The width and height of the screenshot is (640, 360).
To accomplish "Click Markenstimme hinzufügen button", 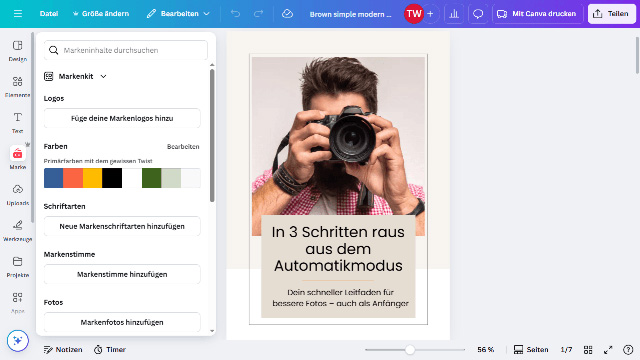I will click(x=122, y=274).
